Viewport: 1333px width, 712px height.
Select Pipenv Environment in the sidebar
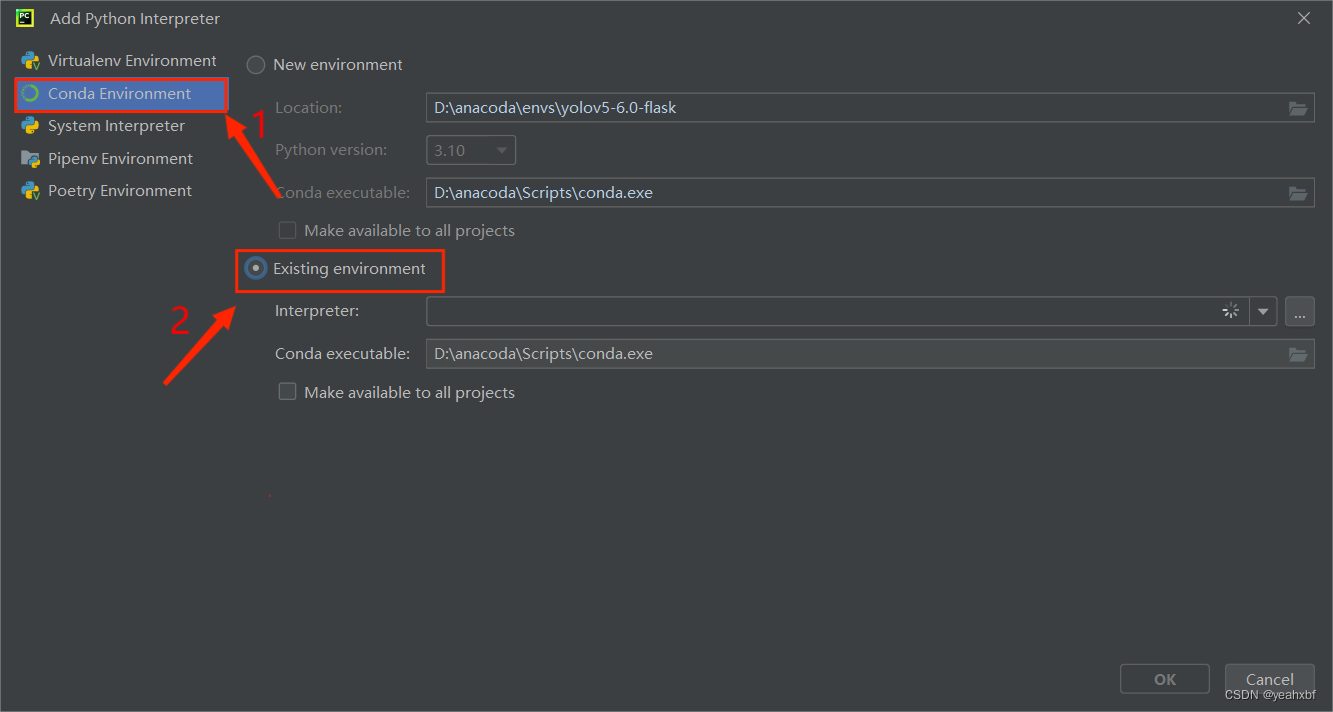coord(119,159)
